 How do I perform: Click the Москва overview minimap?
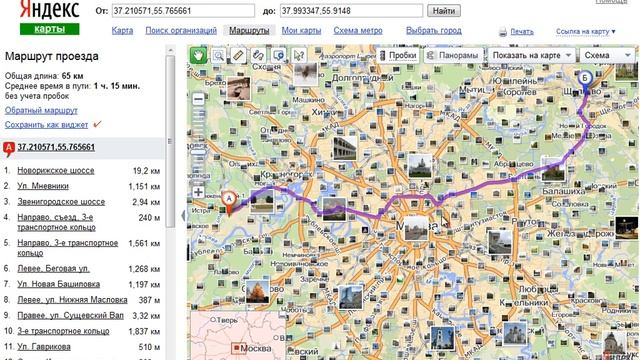(238, 336)
